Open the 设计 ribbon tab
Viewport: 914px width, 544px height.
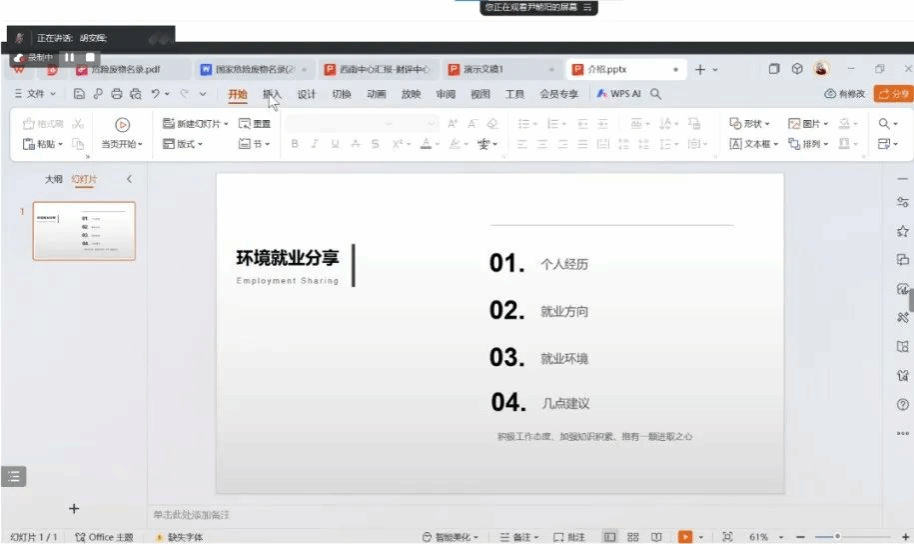click(x=306, y=94)
